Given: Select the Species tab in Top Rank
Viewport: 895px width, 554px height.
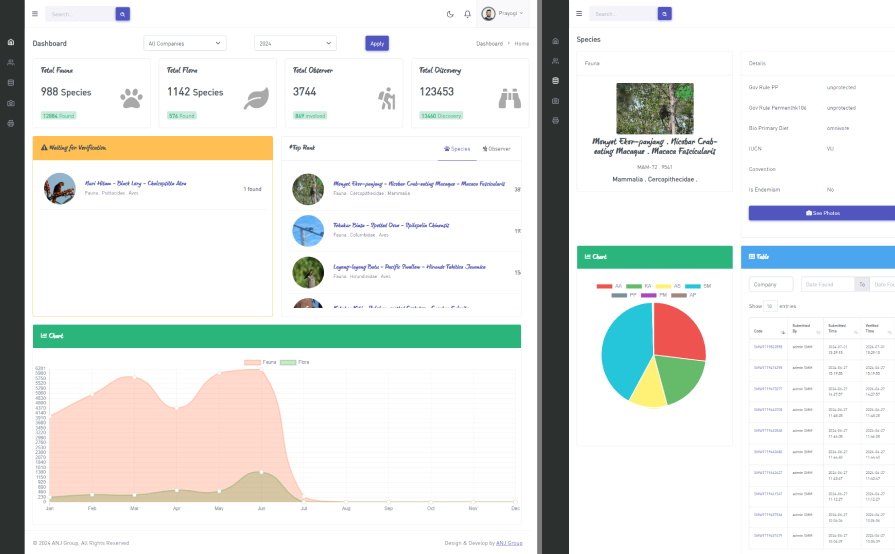Looking at the screenshot, I should click(456, 149).
